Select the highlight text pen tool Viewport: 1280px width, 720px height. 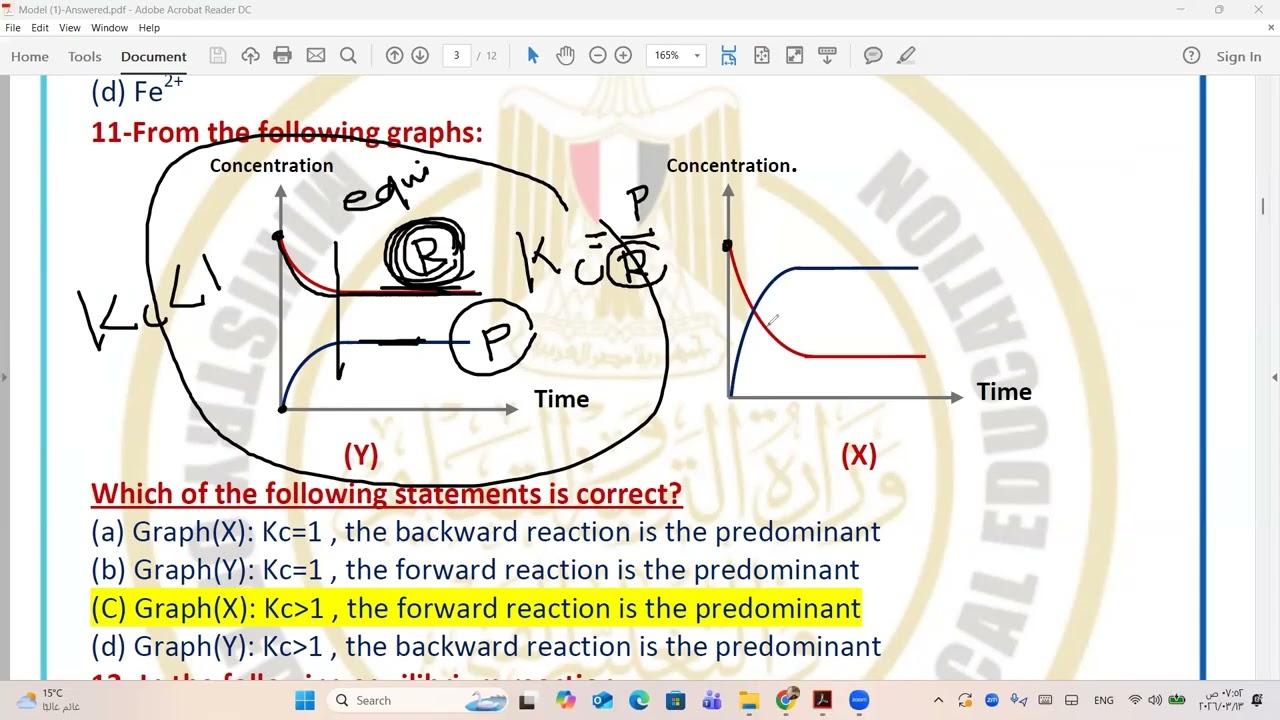(x=906, y=56)
